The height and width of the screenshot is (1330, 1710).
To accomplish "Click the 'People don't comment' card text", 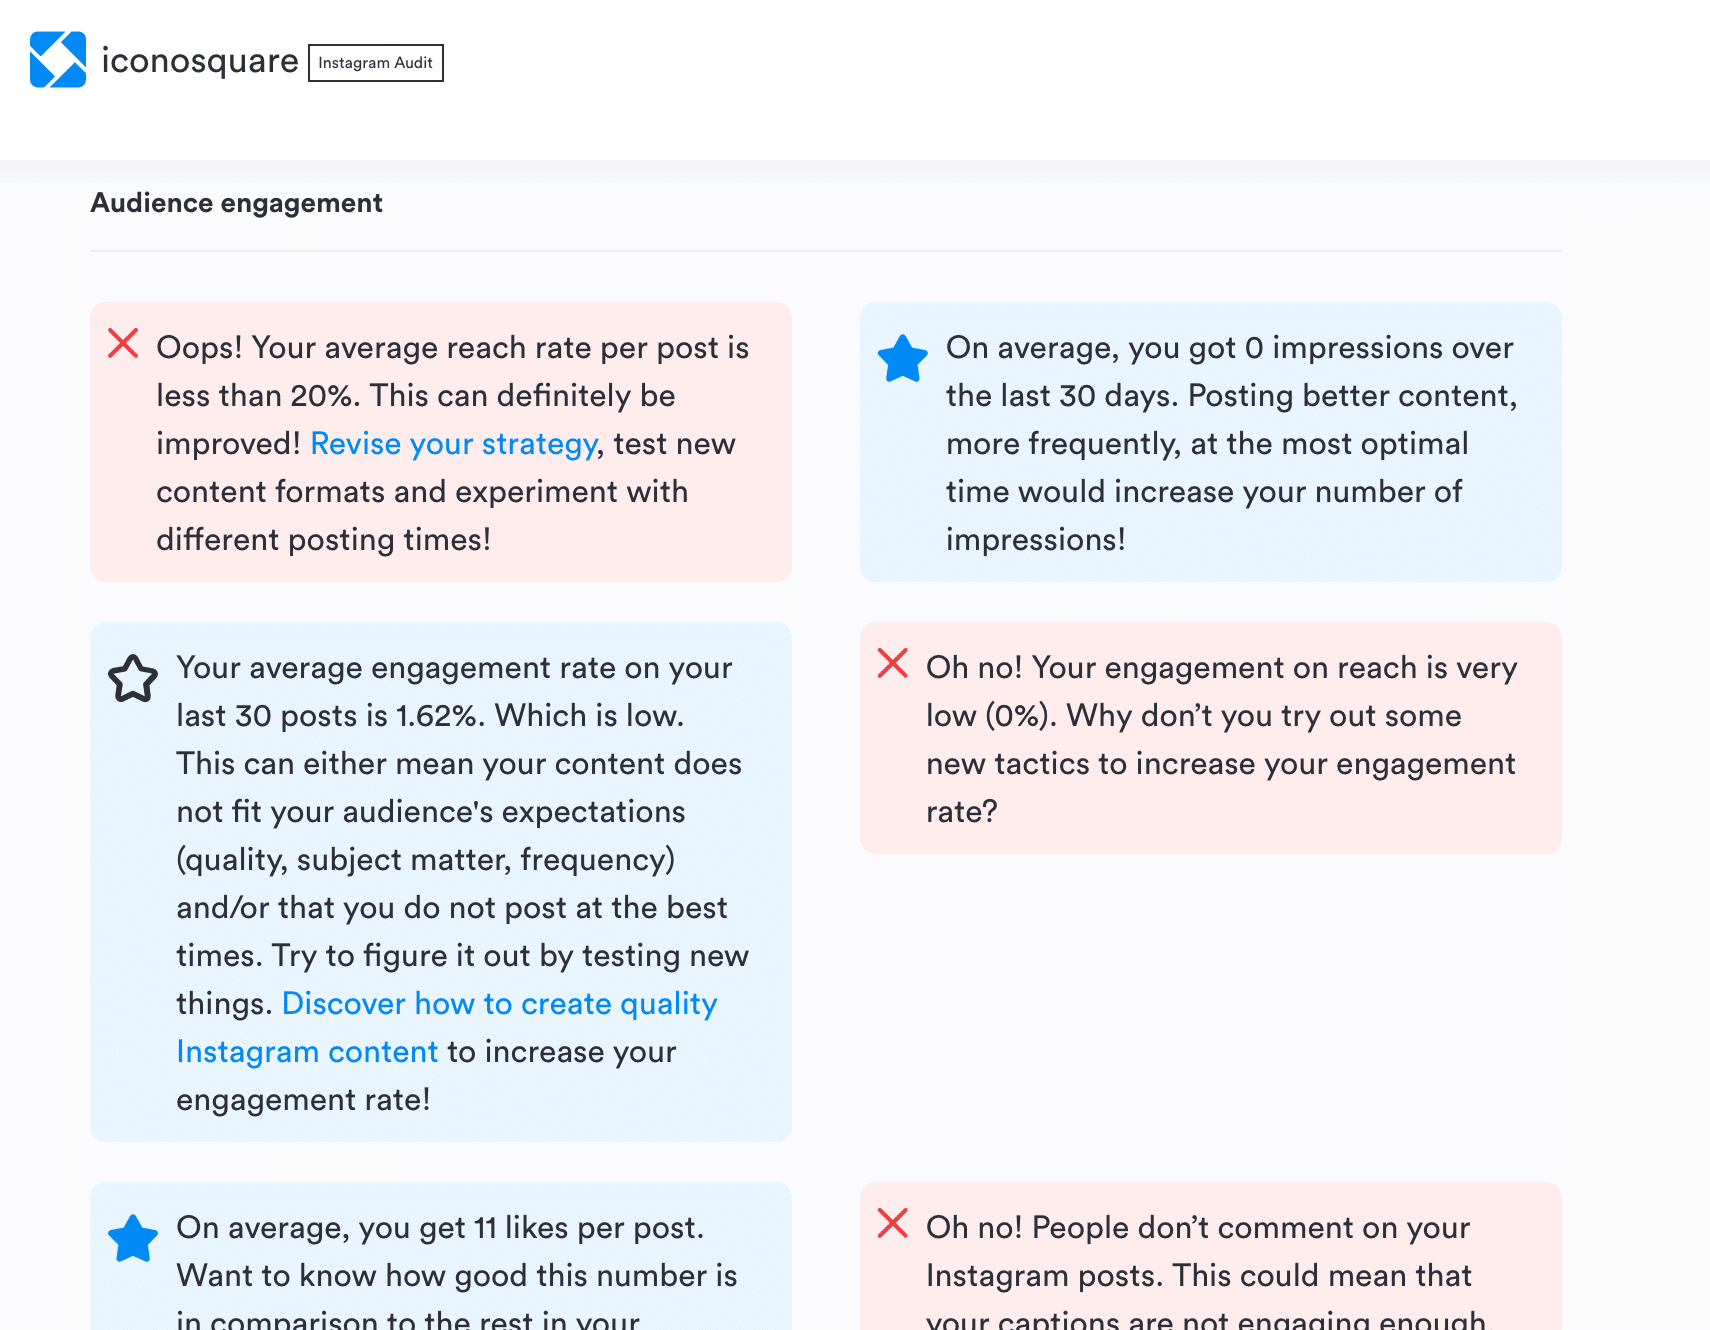I will point(1198,1252).
